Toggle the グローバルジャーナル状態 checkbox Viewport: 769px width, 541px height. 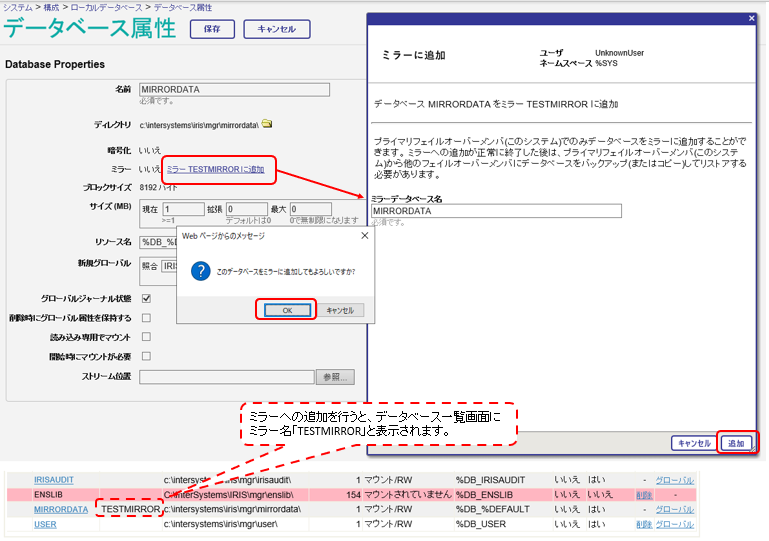[146, 298]
